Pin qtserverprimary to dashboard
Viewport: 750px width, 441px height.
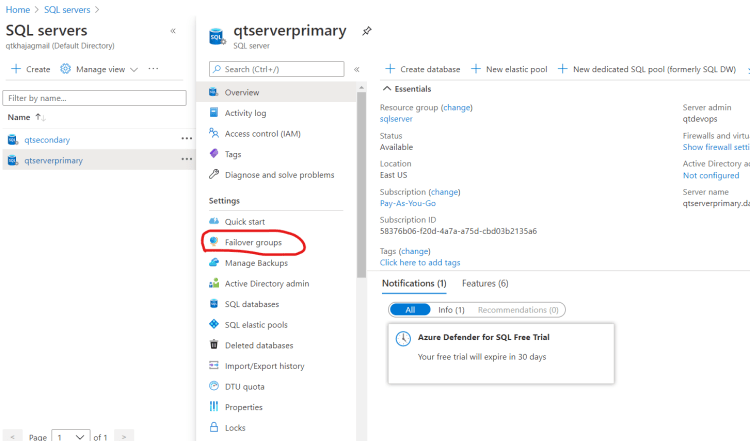point(366,31)
